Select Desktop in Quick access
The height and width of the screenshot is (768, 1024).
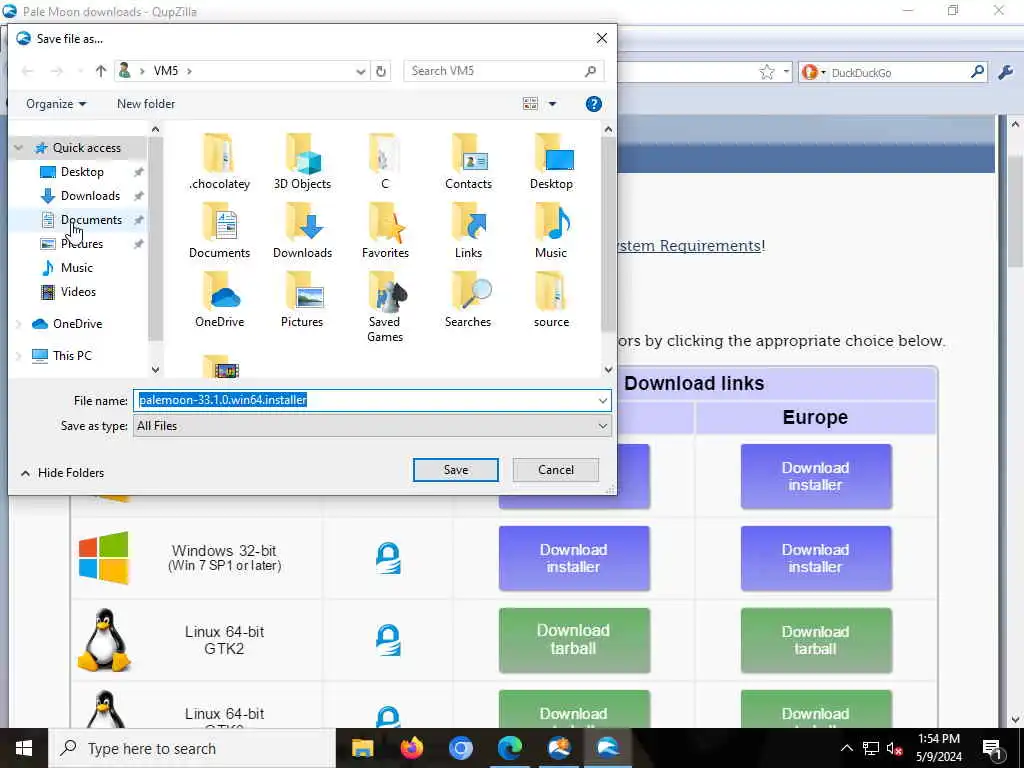coord(82,172)
